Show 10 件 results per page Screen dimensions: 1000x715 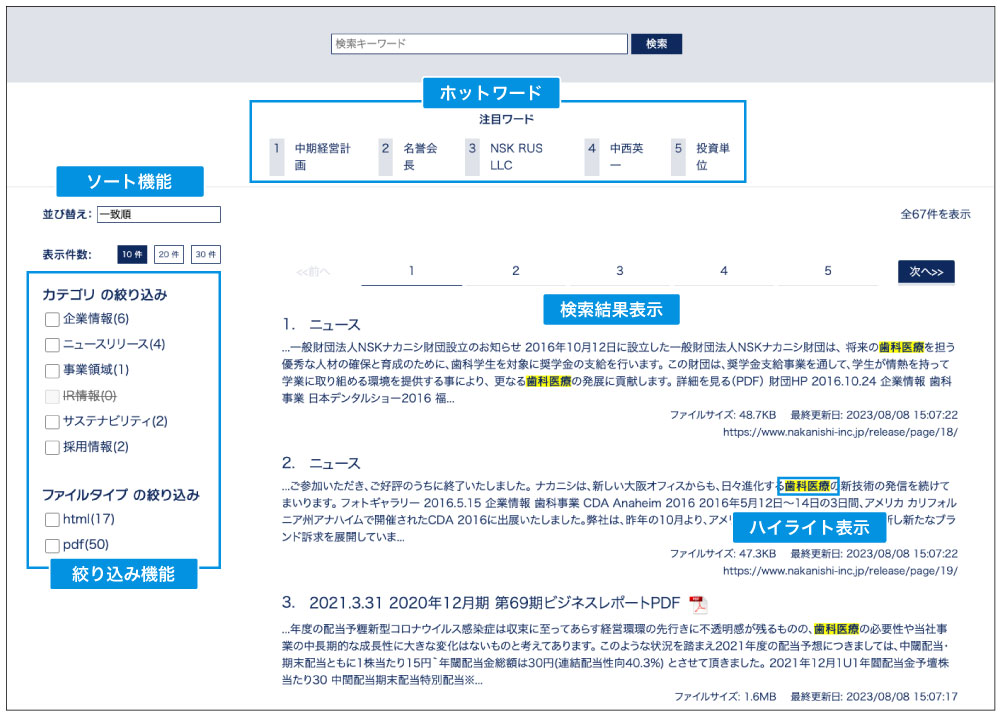132,254
